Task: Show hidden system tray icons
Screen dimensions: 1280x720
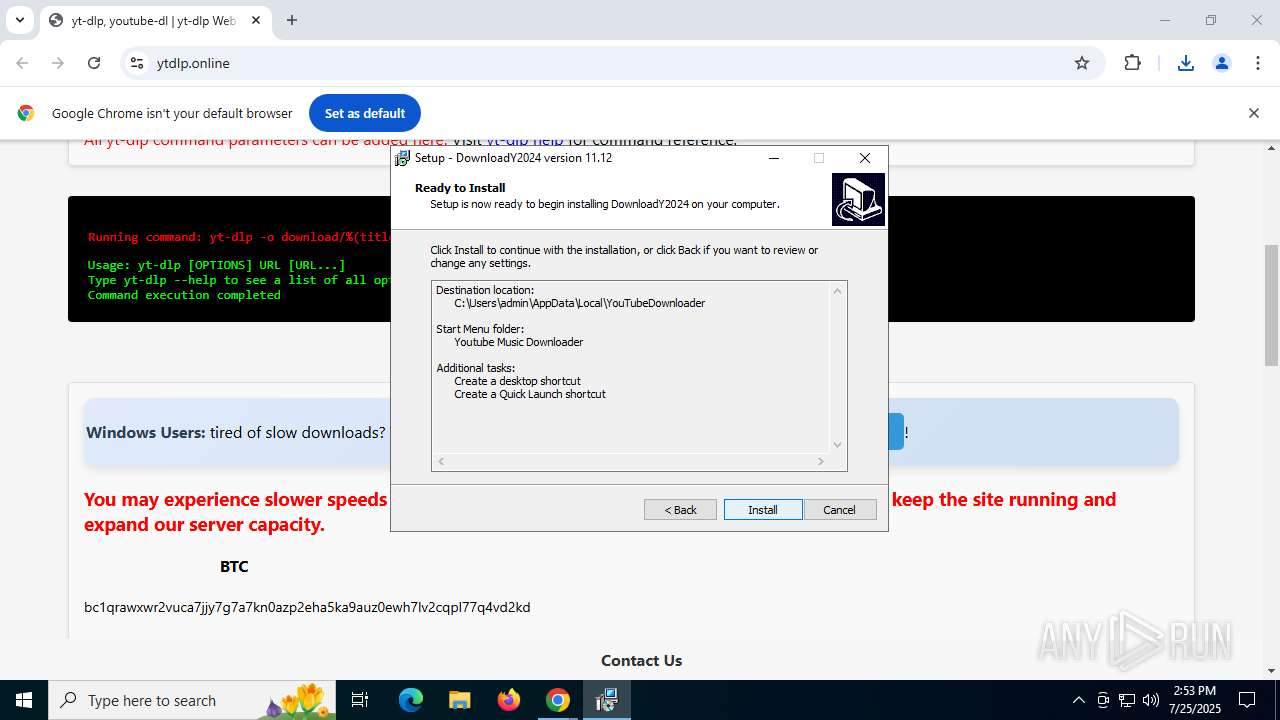Action: (1078, 700)
